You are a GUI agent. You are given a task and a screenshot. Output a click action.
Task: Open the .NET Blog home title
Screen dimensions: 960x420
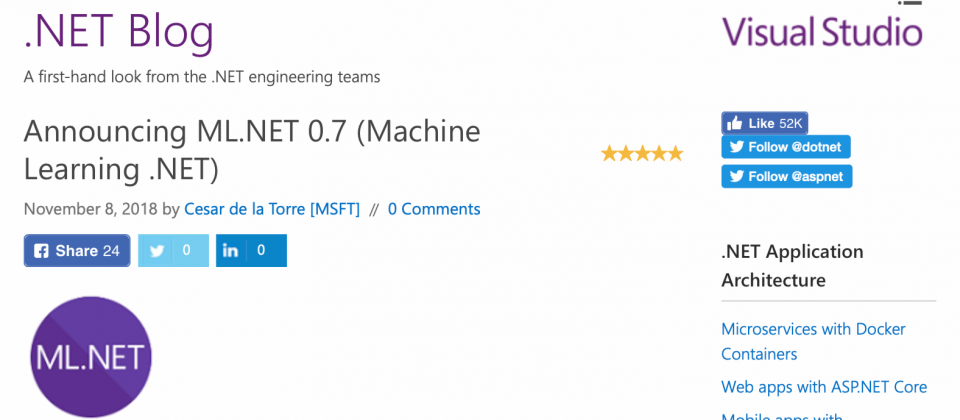[119, 31]
